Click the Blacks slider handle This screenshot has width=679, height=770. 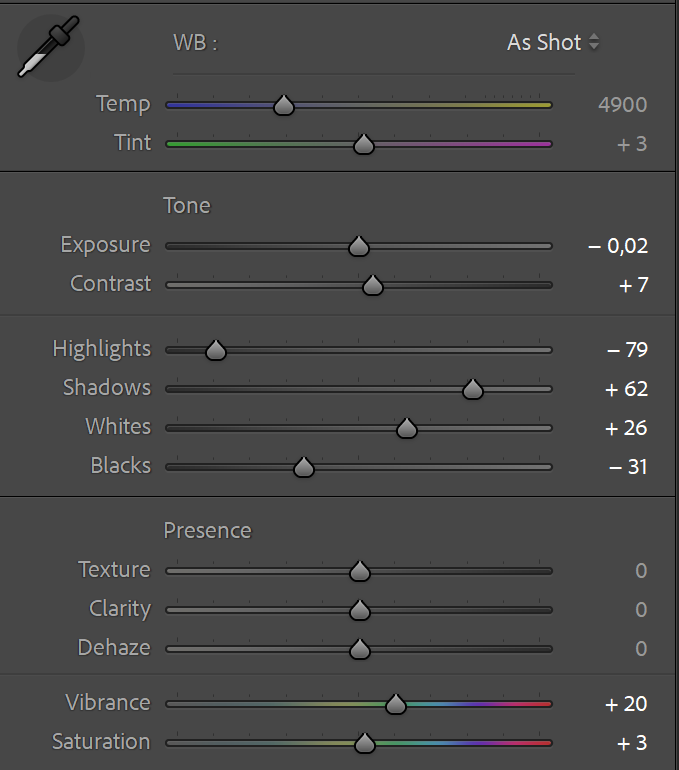[x=304, y=467]
